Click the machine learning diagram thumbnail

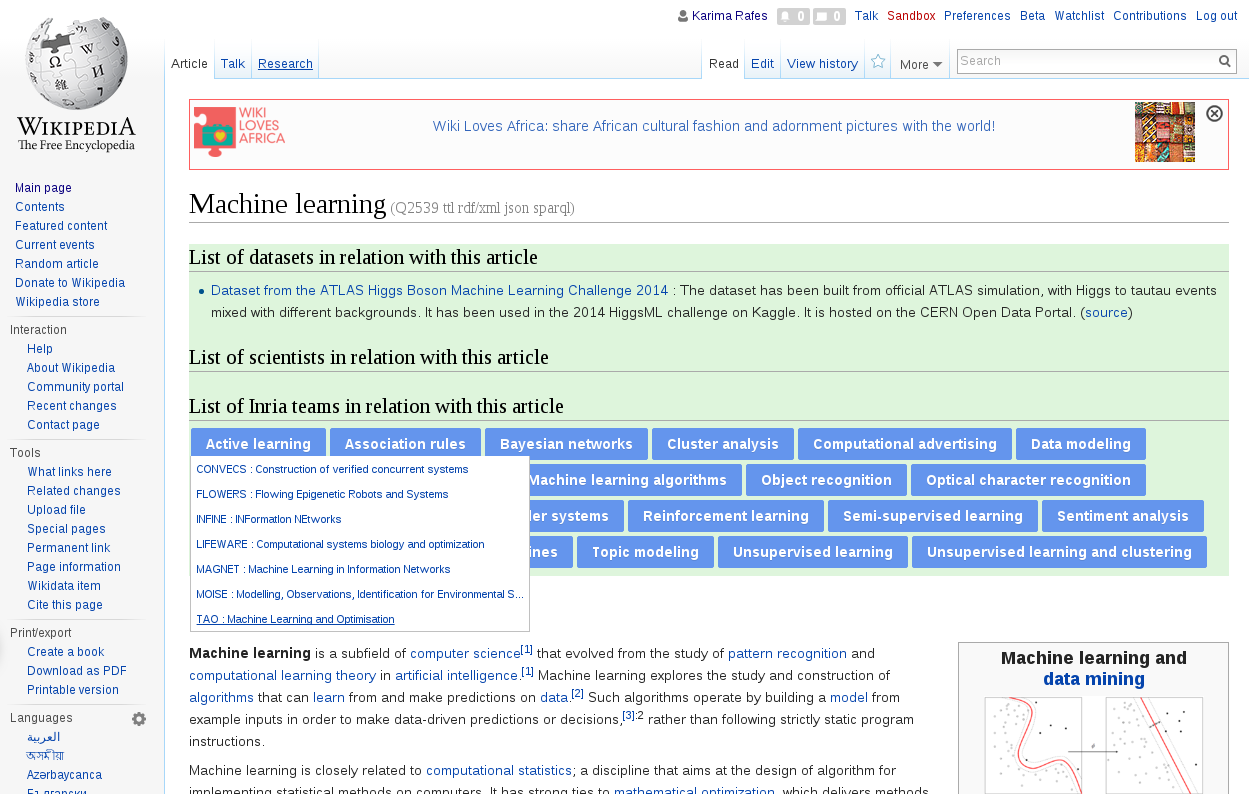pos(1093,745)
